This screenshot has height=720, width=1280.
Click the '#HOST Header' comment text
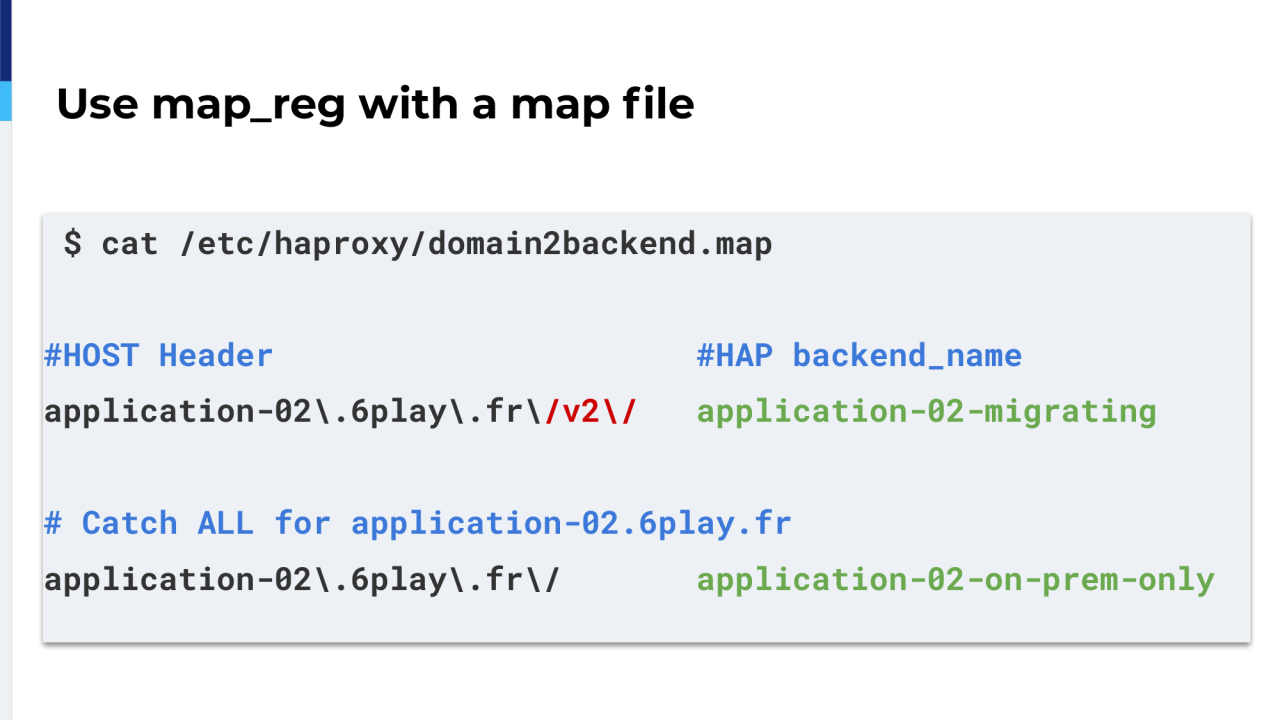coord(158,355)
